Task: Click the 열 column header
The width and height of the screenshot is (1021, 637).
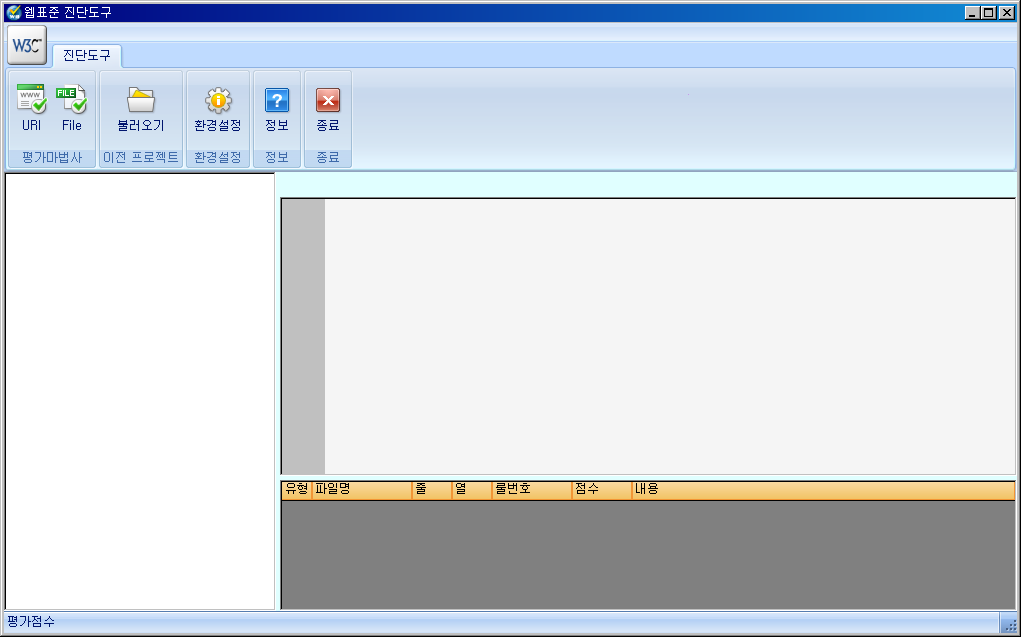Action: tap(471, 489)
